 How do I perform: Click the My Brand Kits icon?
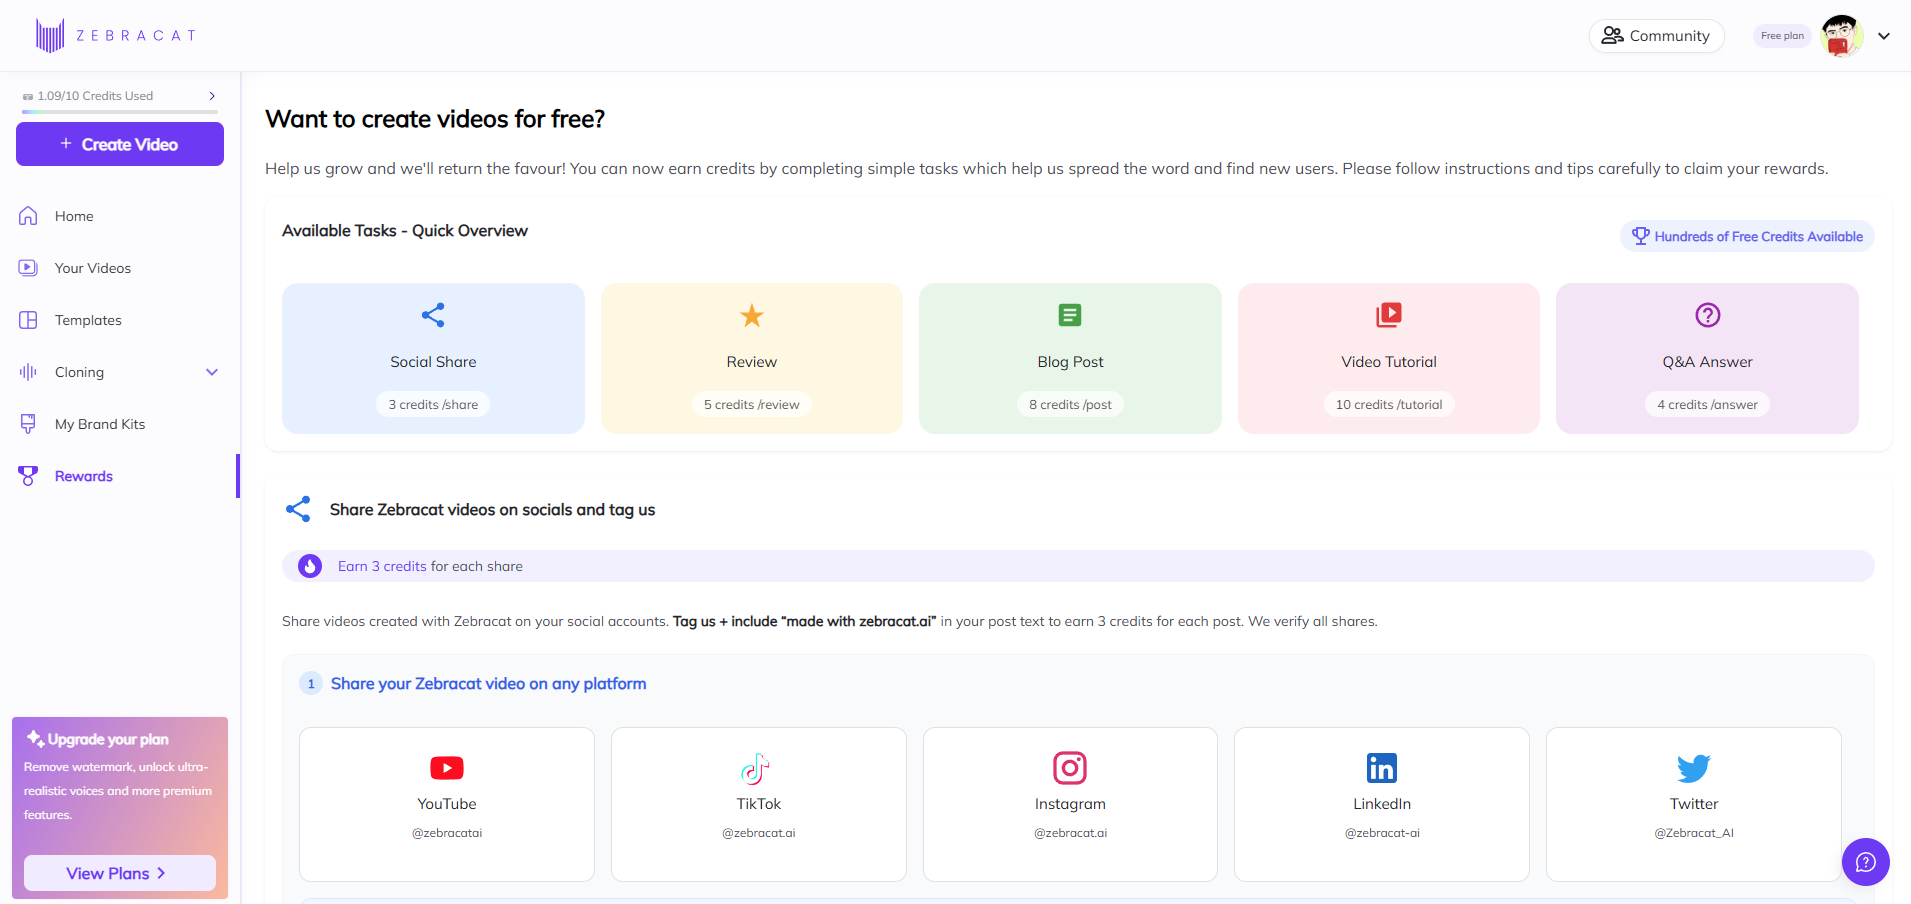(28, 424)
